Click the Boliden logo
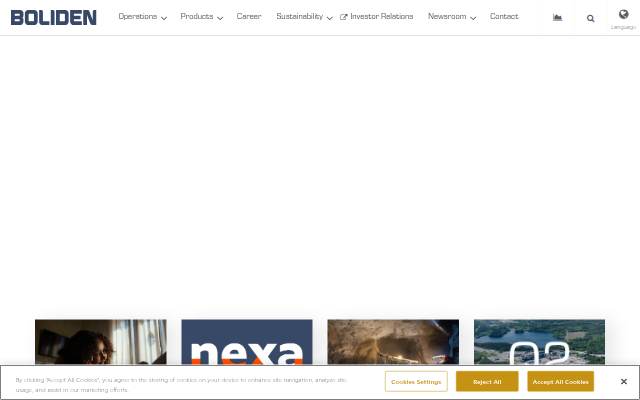 (x=53, y=18)
